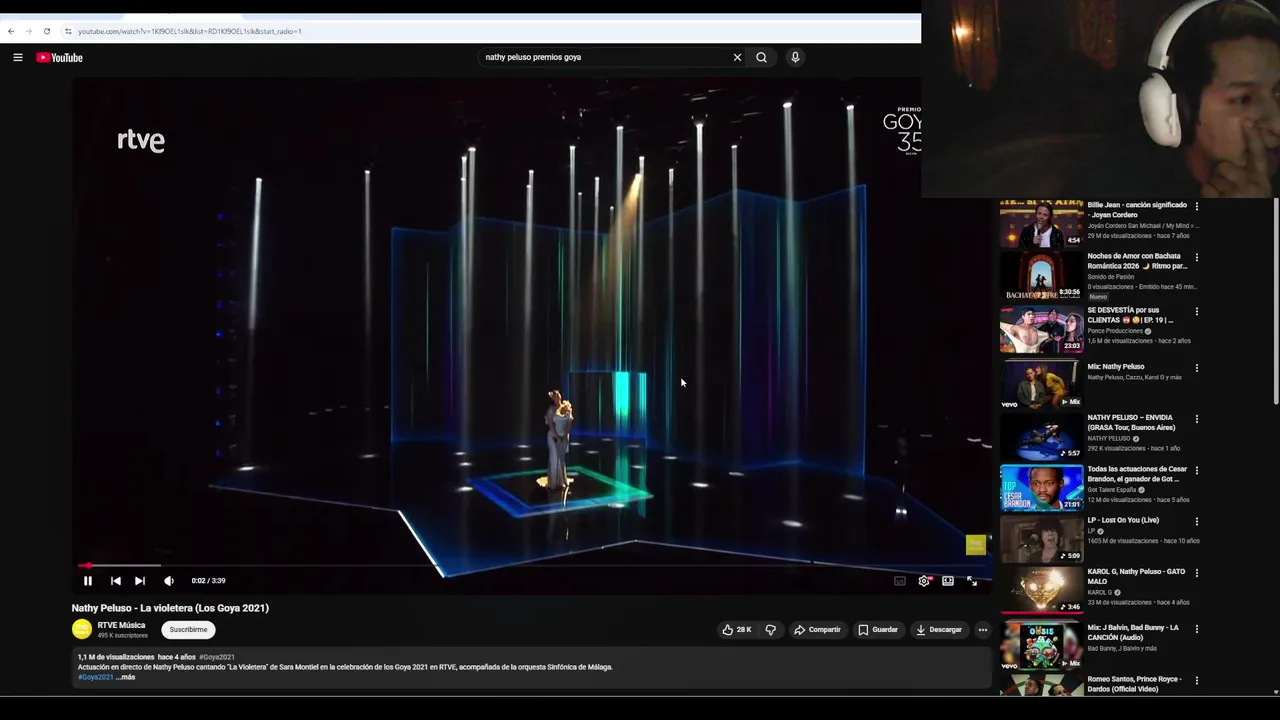Enter fullscreen mode in the player
Screen dimensions: 1280x720
click(x=972, y=581)
